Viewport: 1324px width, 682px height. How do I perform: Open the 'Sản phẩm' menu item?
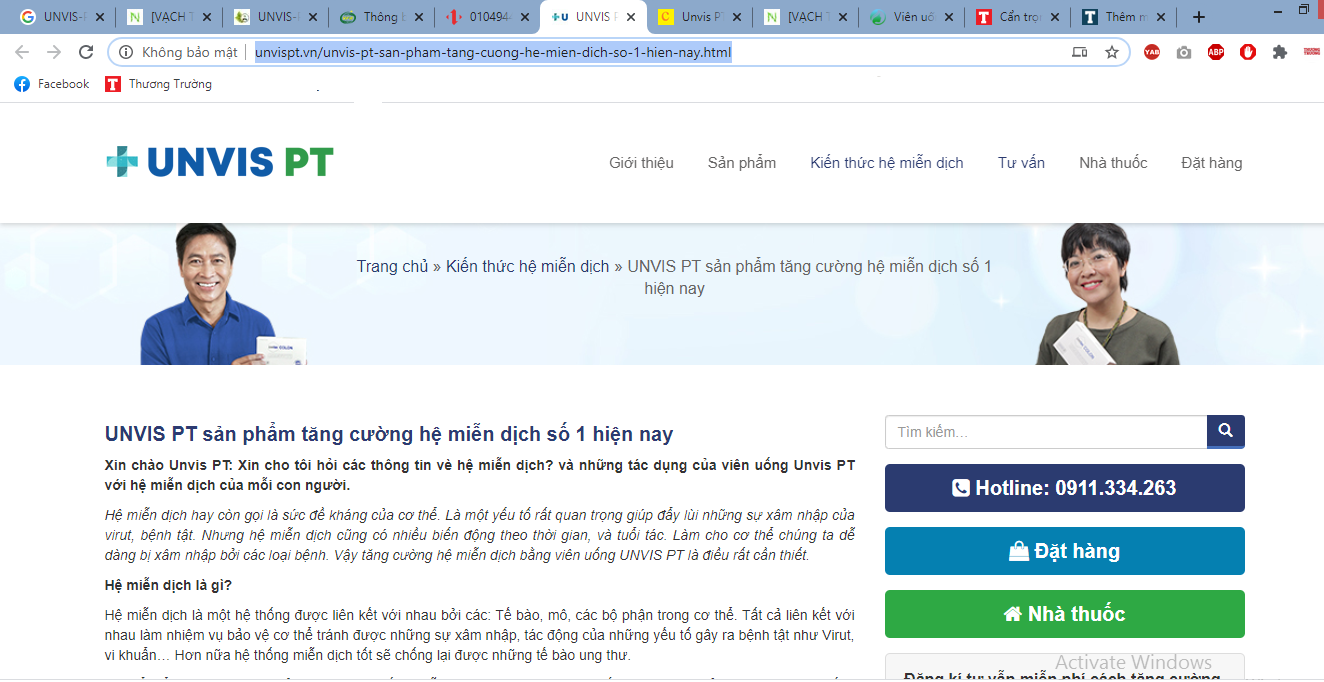pyautogui.click(x=741, y=163)
